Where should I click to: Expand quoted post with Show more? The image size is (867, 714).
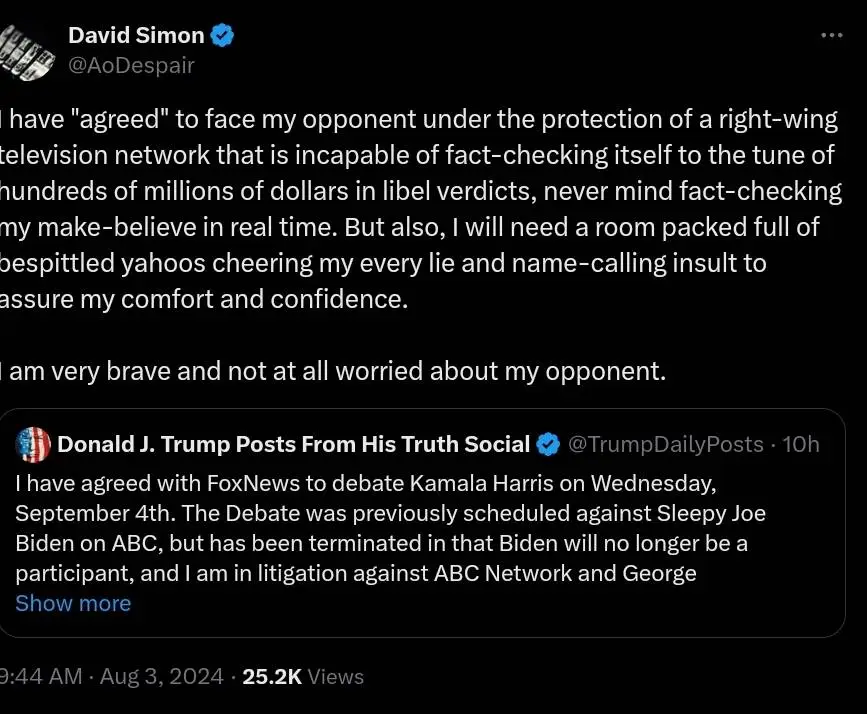pos(73,603)
